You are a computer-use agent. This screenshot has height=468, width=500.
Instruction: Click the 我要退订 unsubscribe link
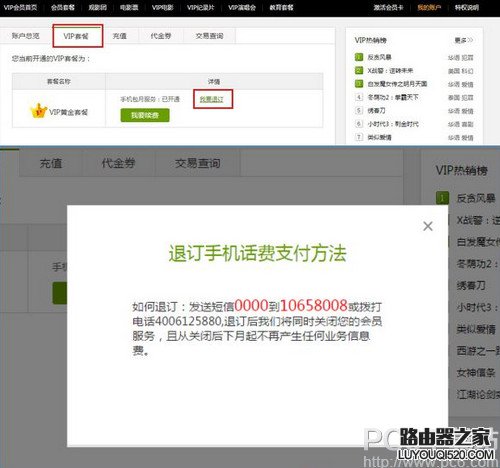click(x=212, y=99)
